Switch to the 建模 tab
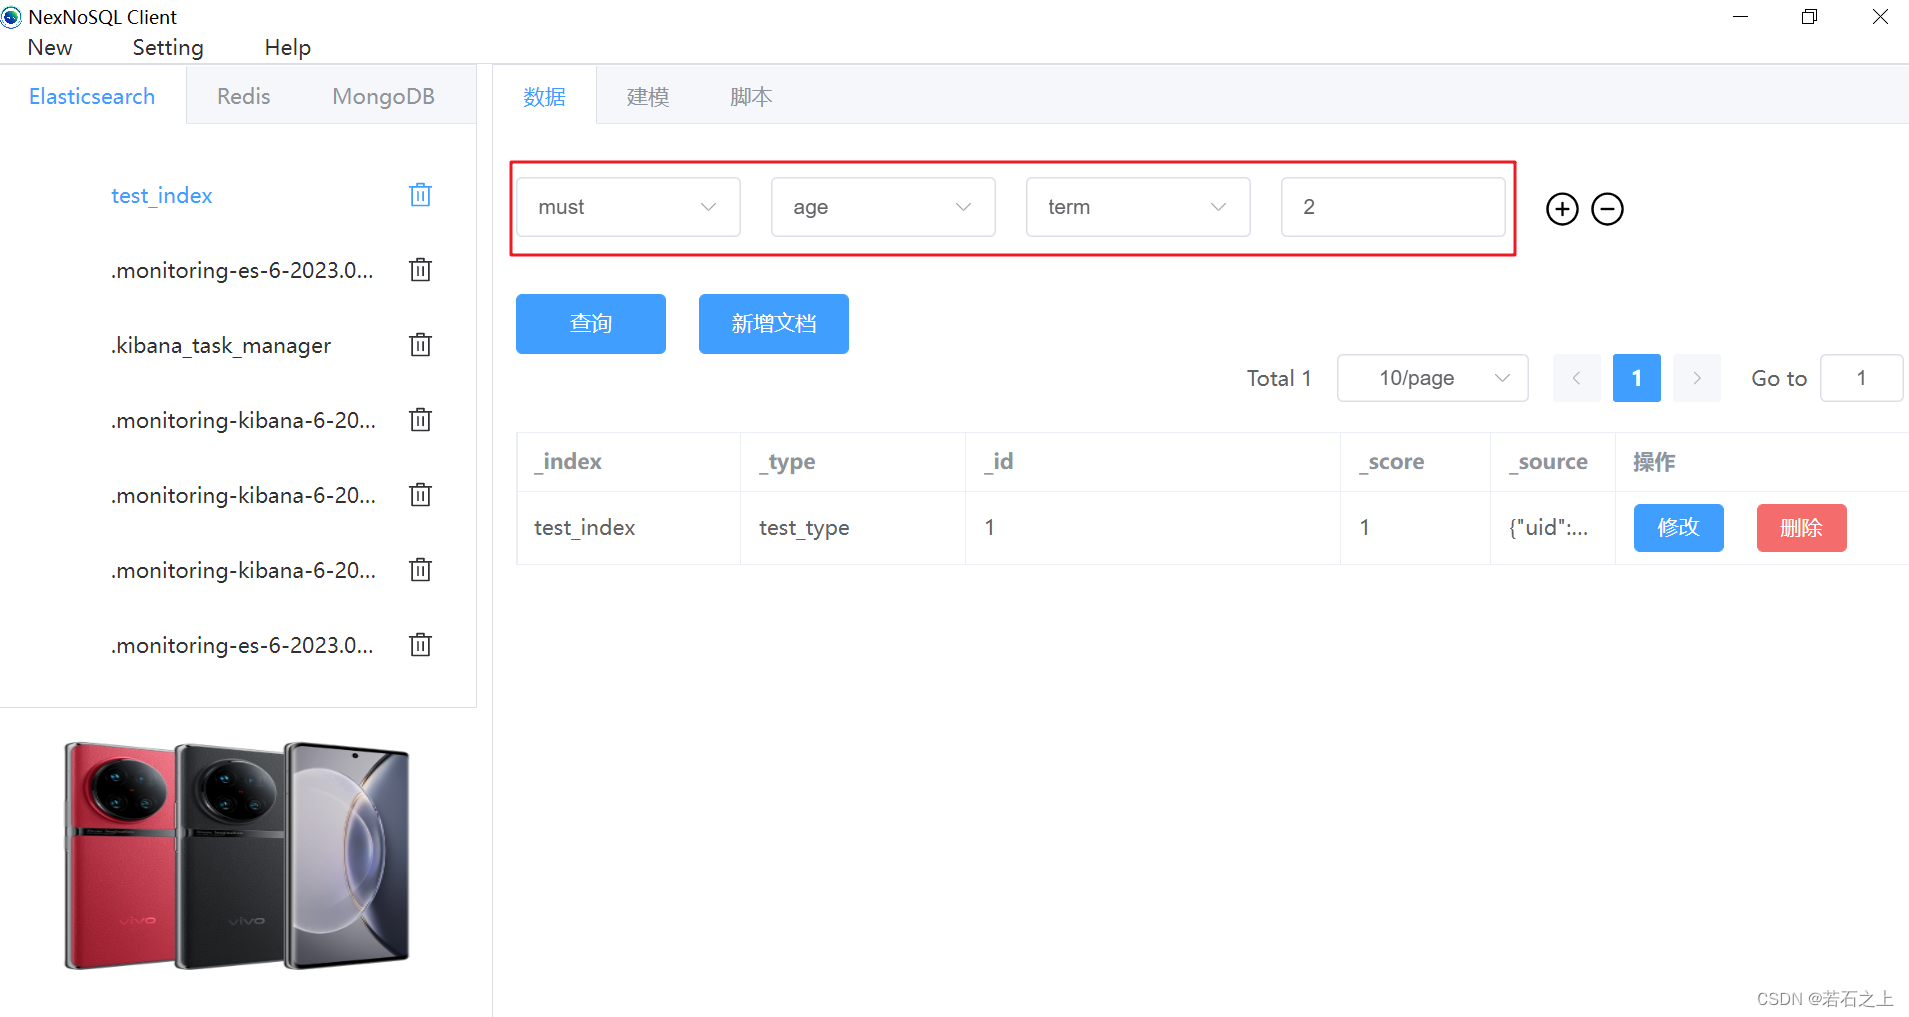 (647, 95)
